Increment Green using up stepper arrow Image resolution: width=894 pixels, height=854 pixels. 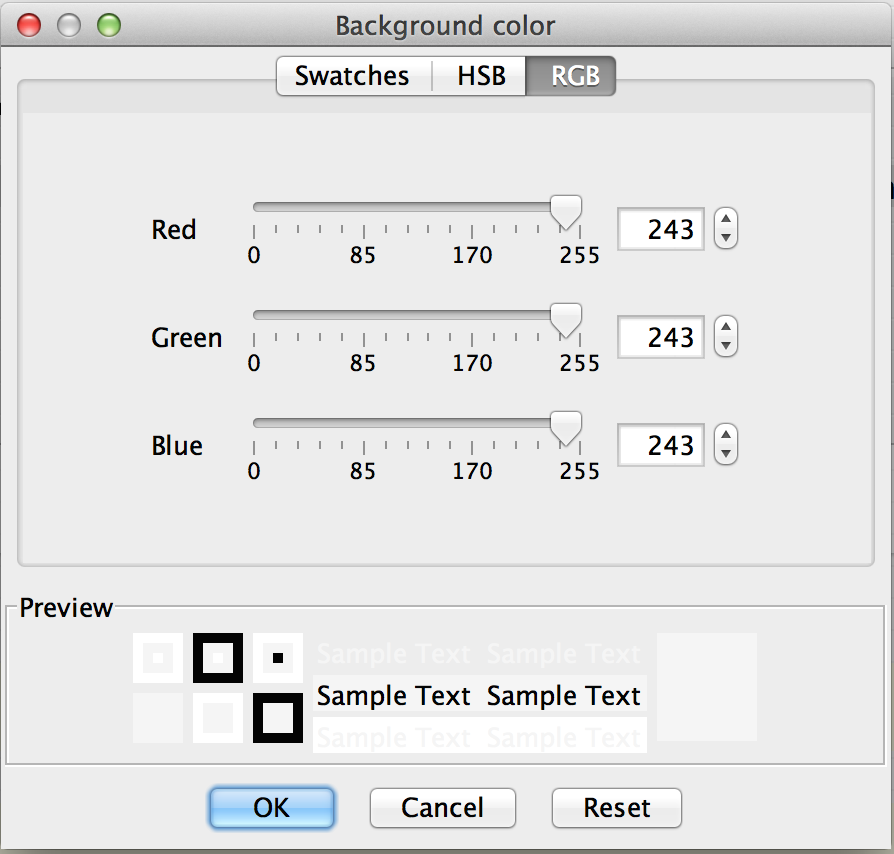click(727, 328)
